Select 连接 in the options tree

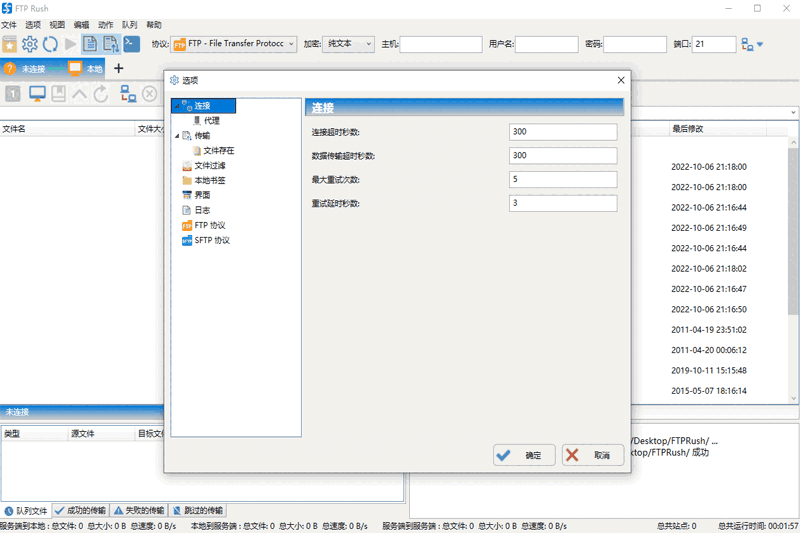[203, 106]
